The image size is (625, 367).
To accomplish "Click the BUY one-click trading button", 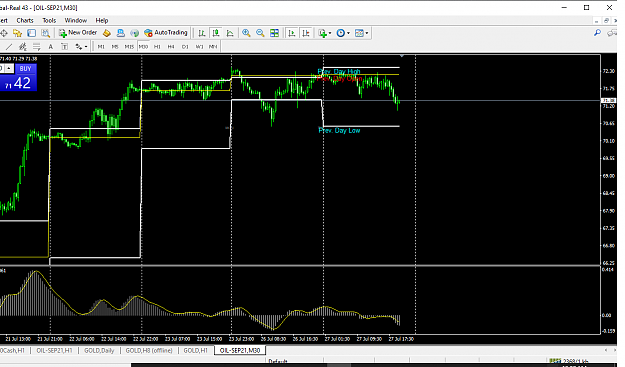I will [26, 69].
